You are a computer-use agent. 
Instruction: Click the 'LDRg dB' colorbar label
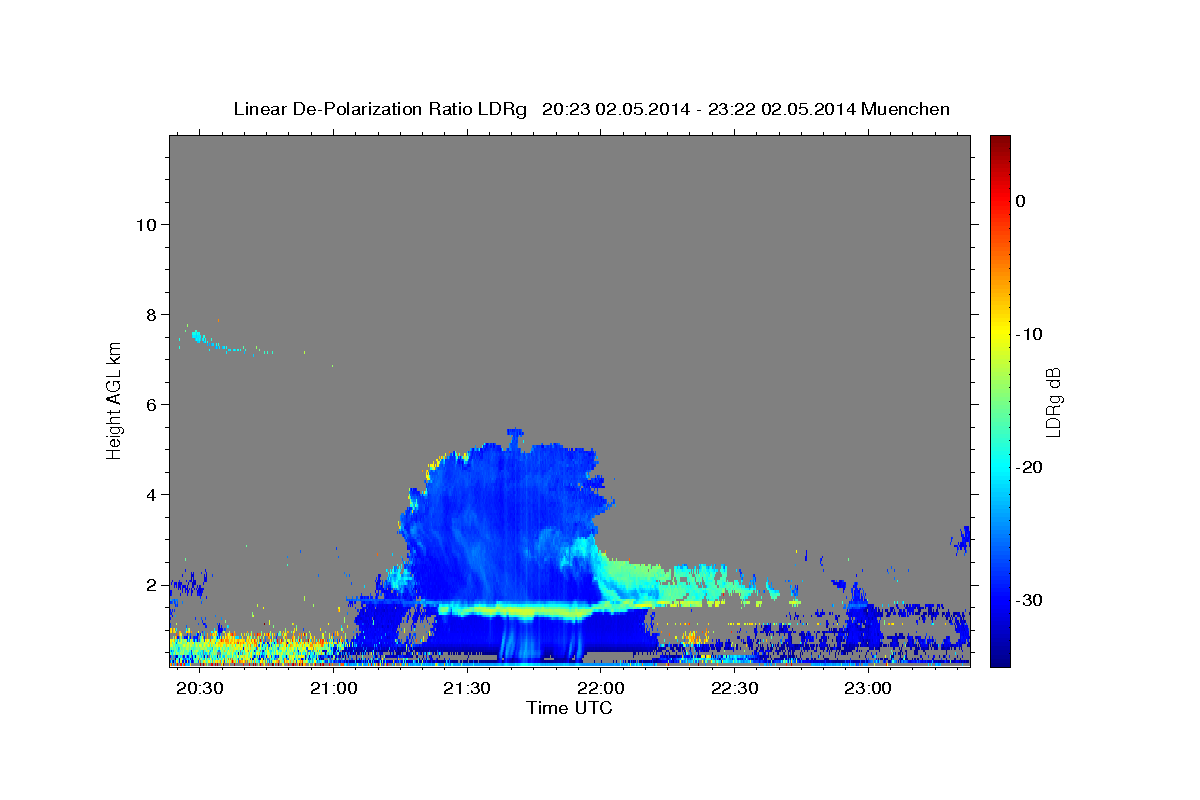pos(1052,401)
